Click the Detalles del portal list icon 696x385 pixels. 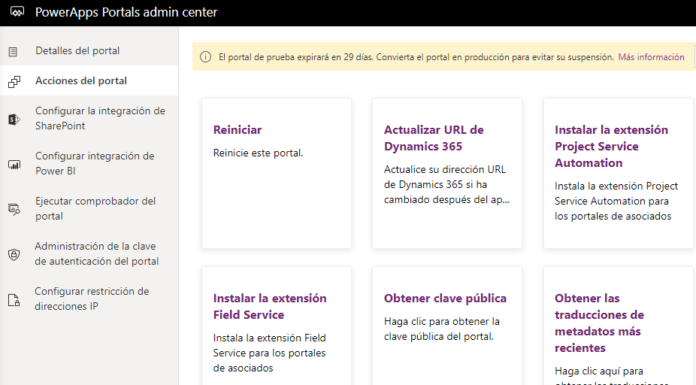[13, 52]
